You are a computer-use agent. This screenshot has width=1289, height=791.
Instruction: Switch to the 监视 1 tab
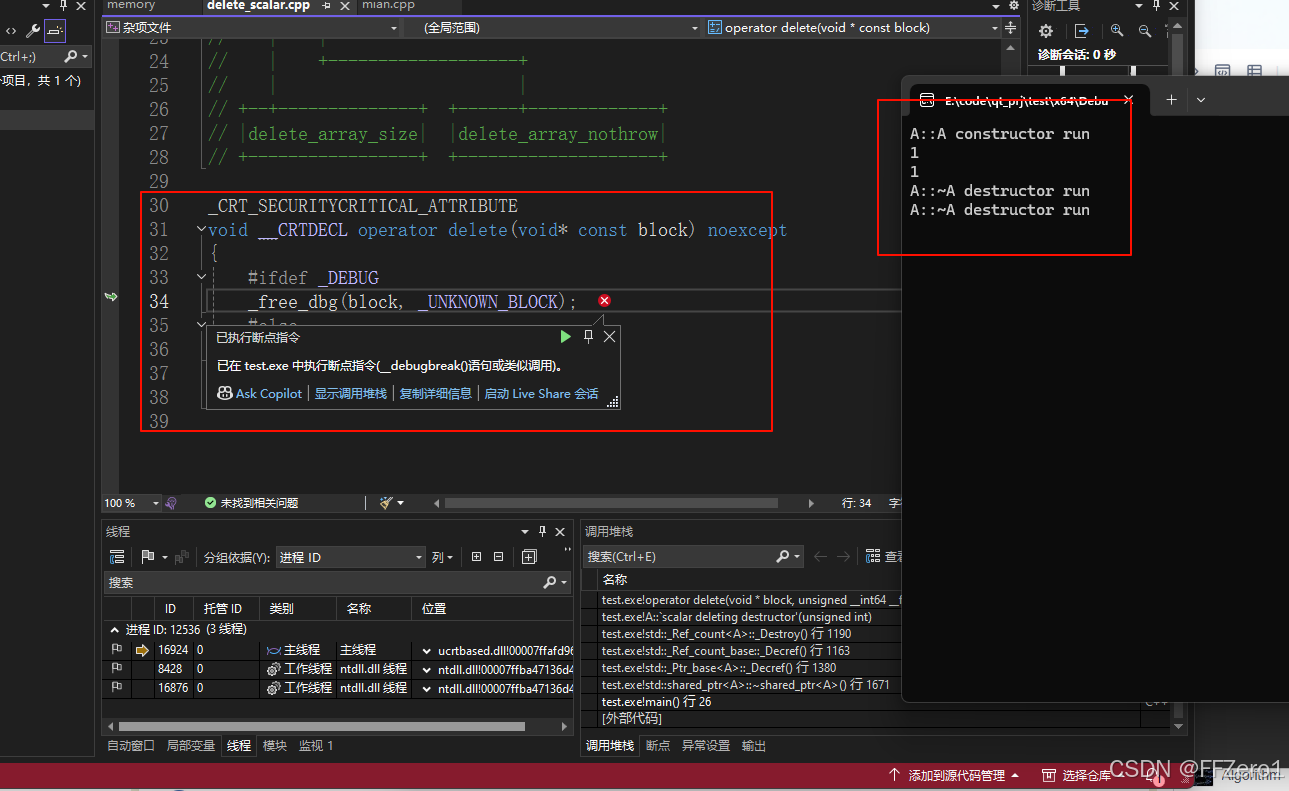tap(317, 745)
